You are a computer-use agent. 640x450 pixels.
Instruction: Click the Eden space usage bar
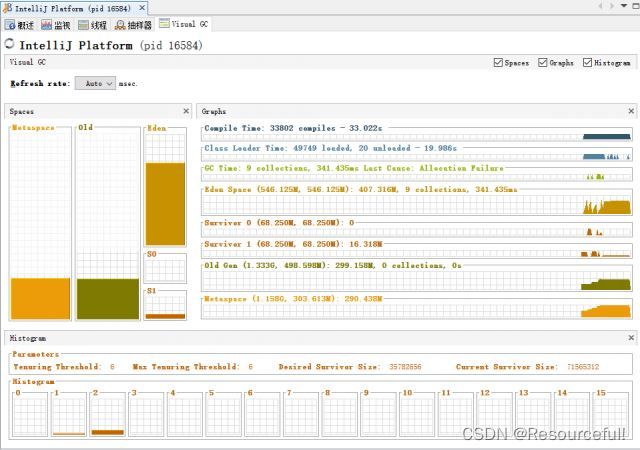[x=165, y=204]
